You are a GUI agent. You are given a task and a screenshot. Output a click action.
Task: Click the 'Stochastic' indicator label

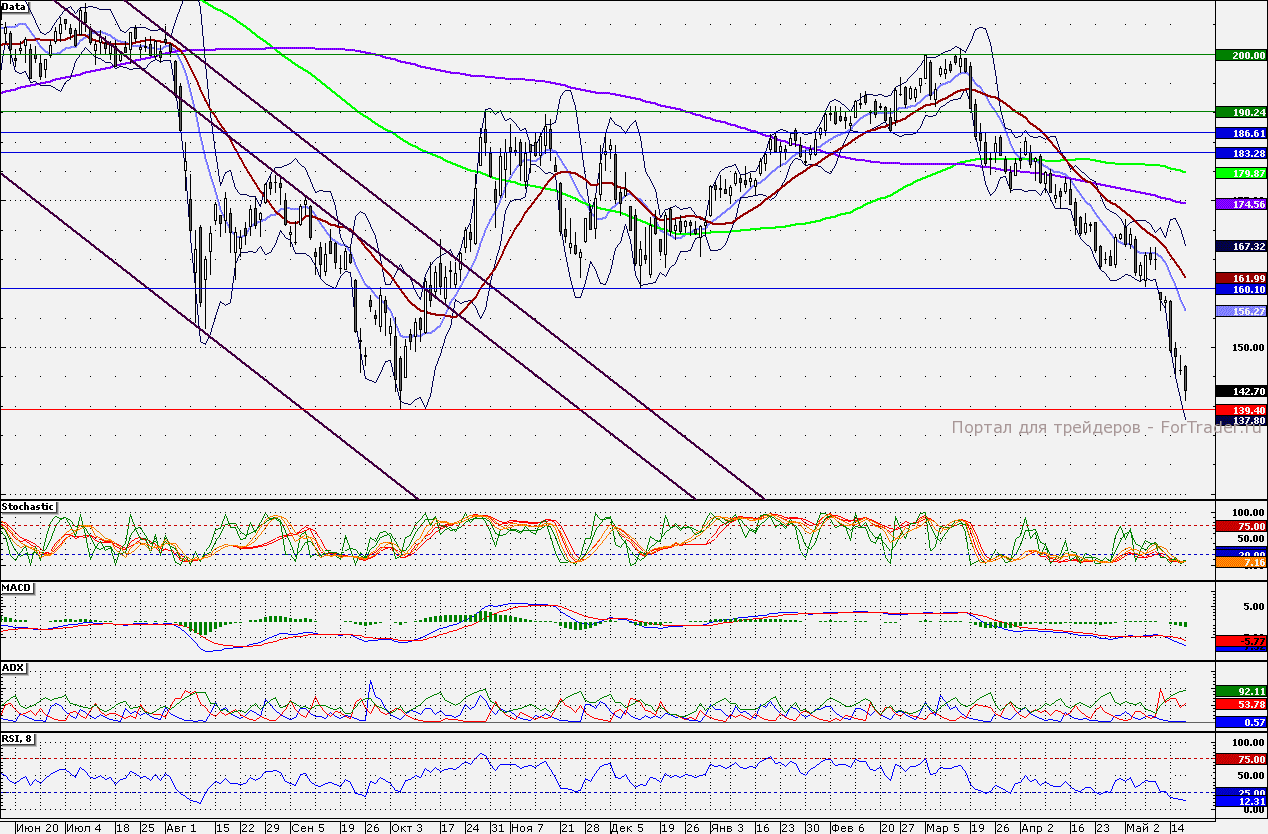28,507
